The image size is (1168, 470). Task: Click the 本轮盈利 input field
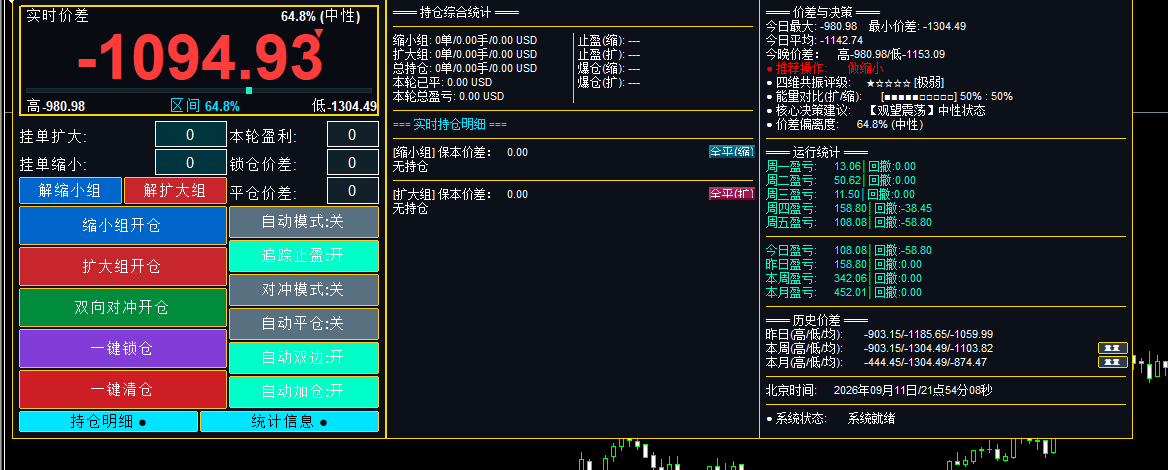tap(352, 135)
